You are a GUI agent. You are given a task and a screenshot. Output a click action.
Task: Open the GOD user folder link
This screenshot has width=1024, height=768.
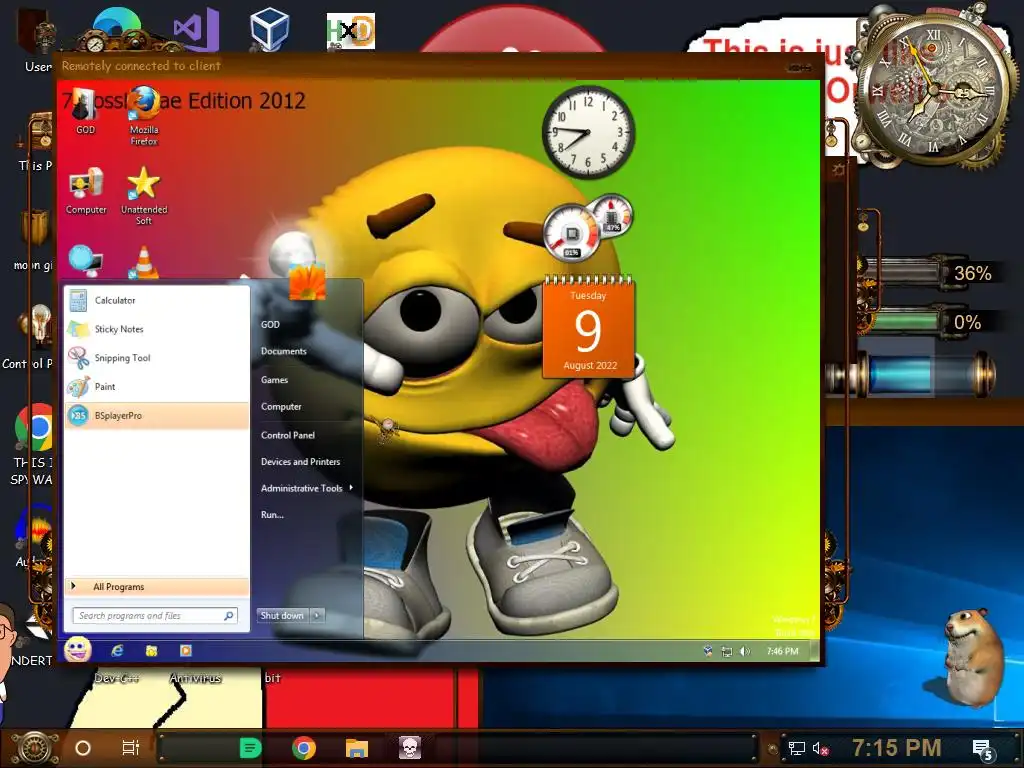click(270, 325)
